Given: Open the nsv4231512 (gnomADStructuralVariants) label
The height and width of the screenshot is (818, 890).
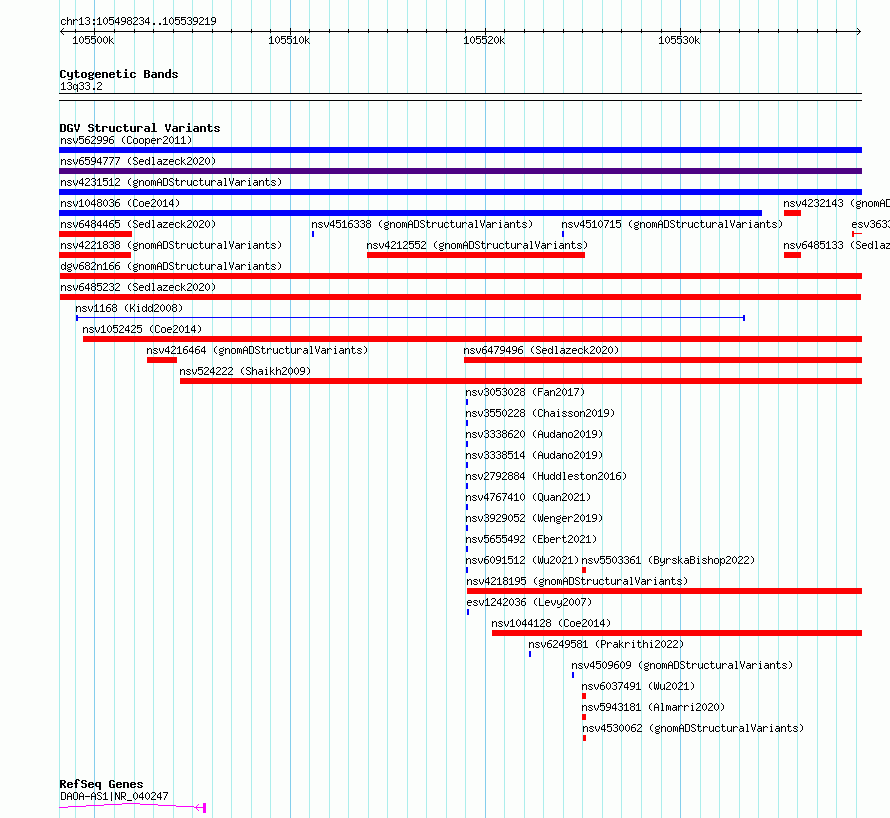Looking at the screenshot, I should pyautogui.click(x=171, y=182).
